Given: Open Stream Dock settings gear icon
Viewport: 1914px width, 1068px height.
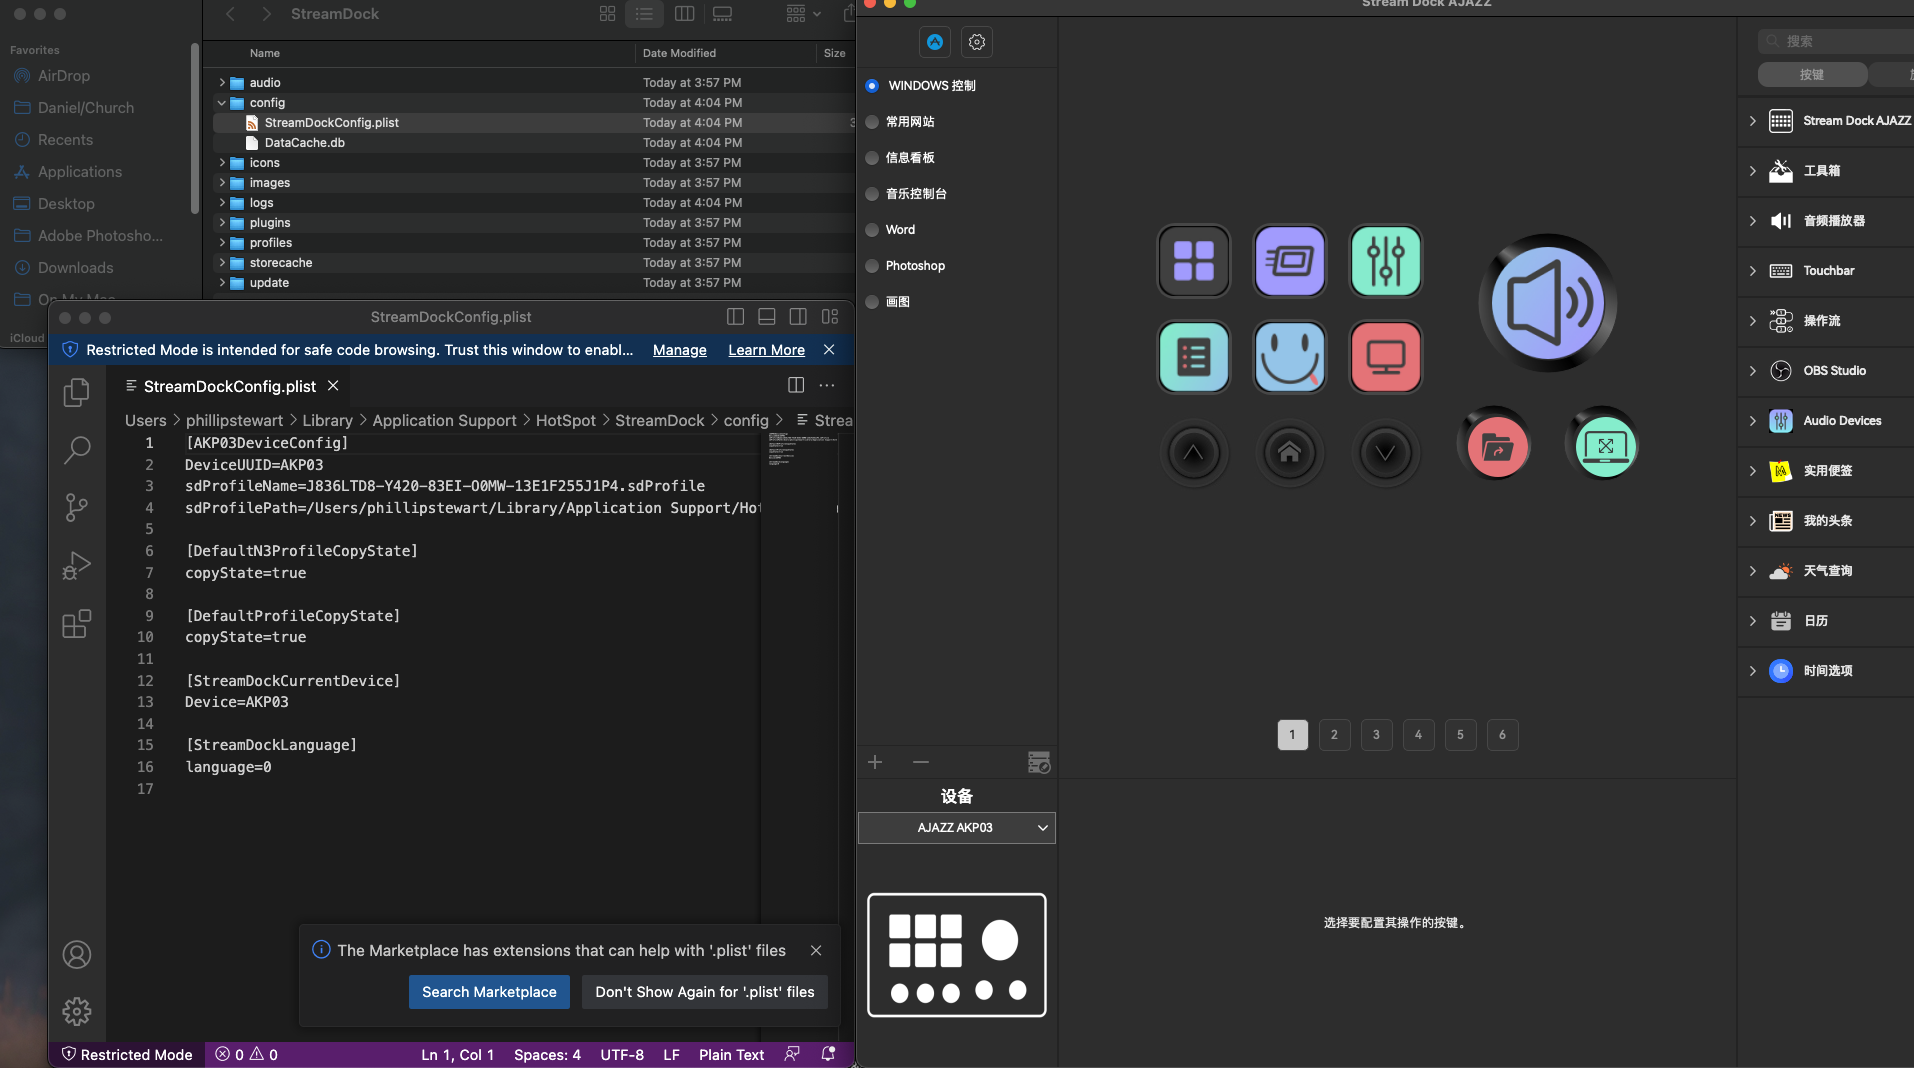Looking at the screenshot, I should 977,42.
